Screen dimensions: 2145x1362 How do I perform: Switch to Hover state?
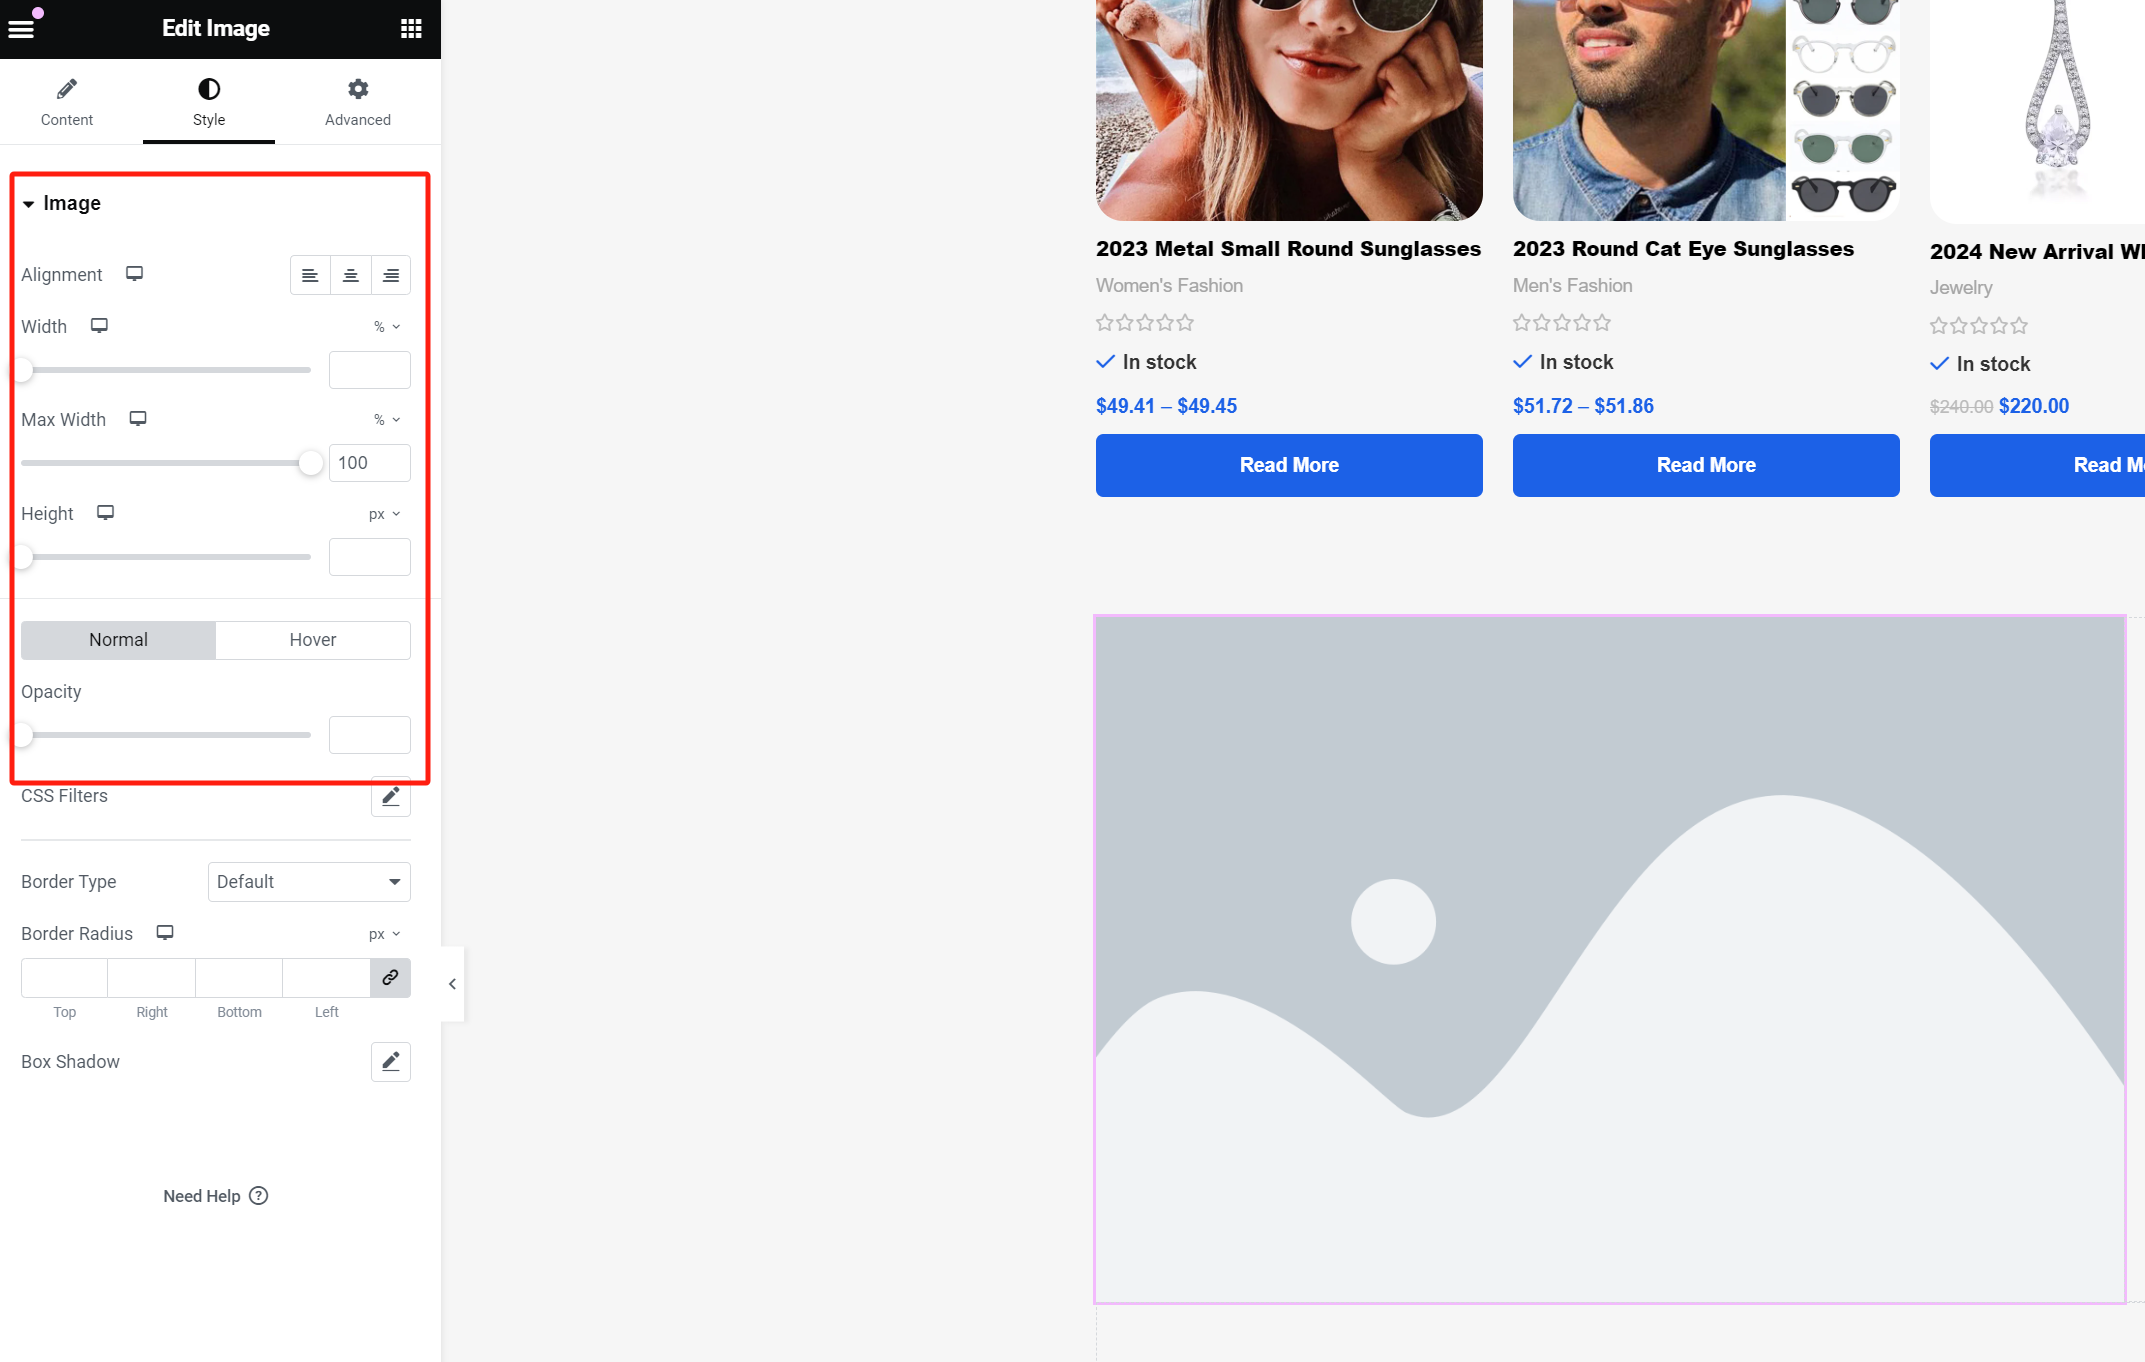pyautogui.click(x=312, y=640)
